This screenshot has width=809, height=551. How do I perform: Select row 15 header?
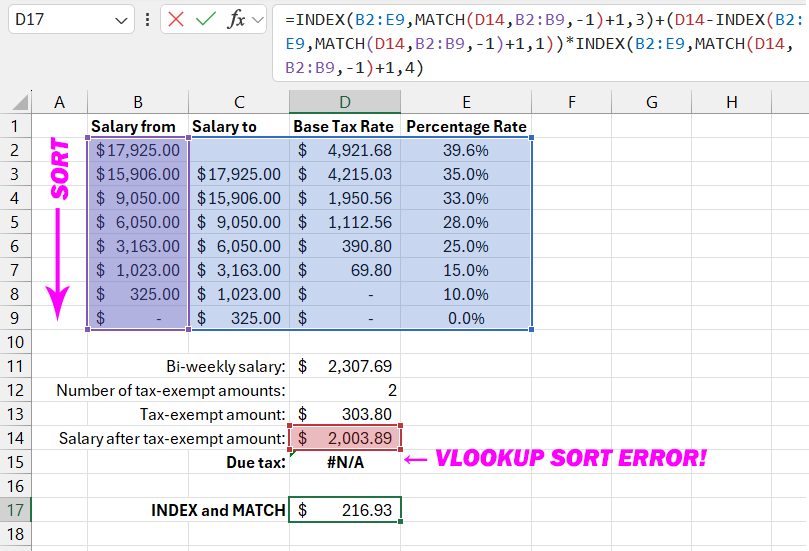pos(15,462)
